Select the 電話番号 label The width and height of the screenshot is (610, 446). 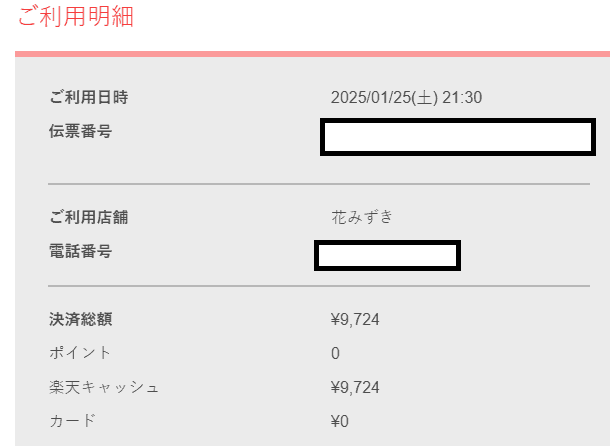[x=80, y=251]
